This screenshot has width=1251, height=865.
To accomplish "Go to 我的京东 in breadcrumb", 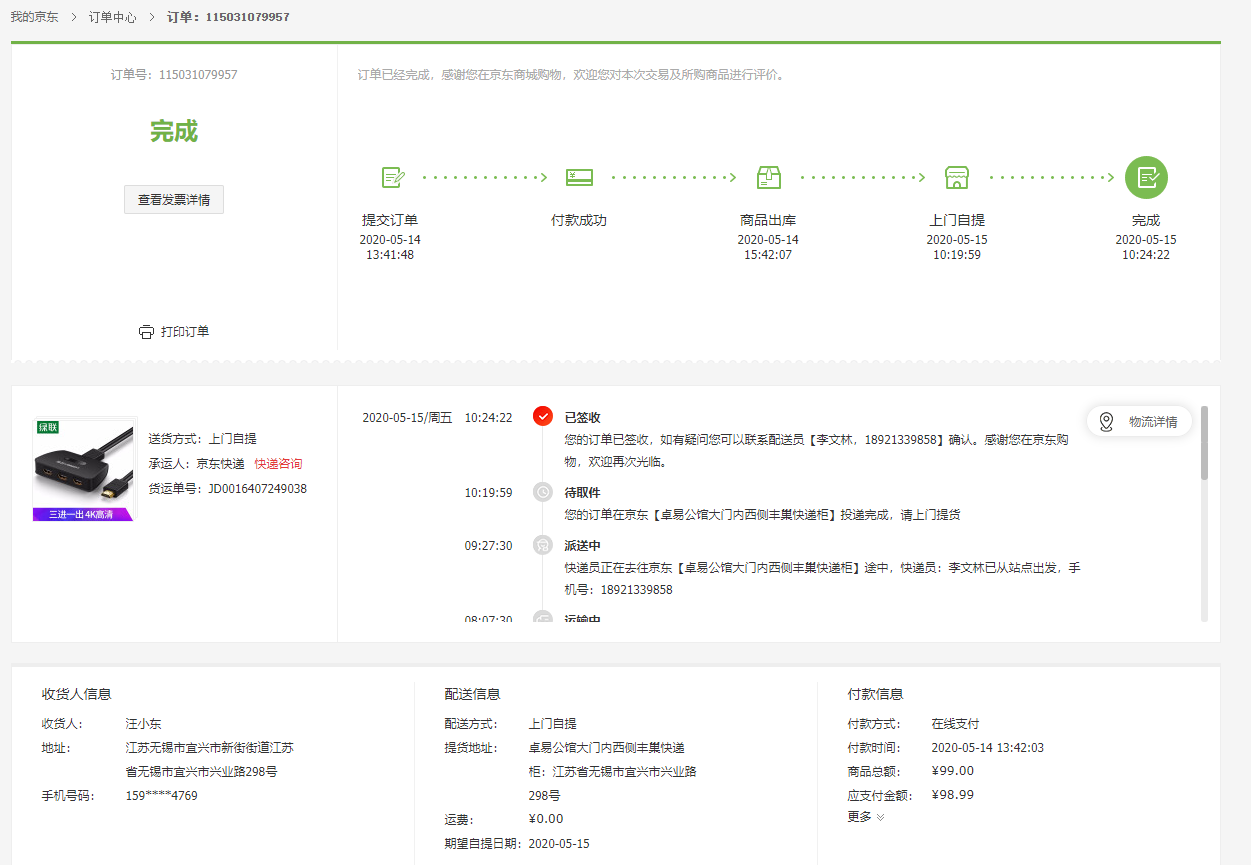I will [x=35, y=18].
